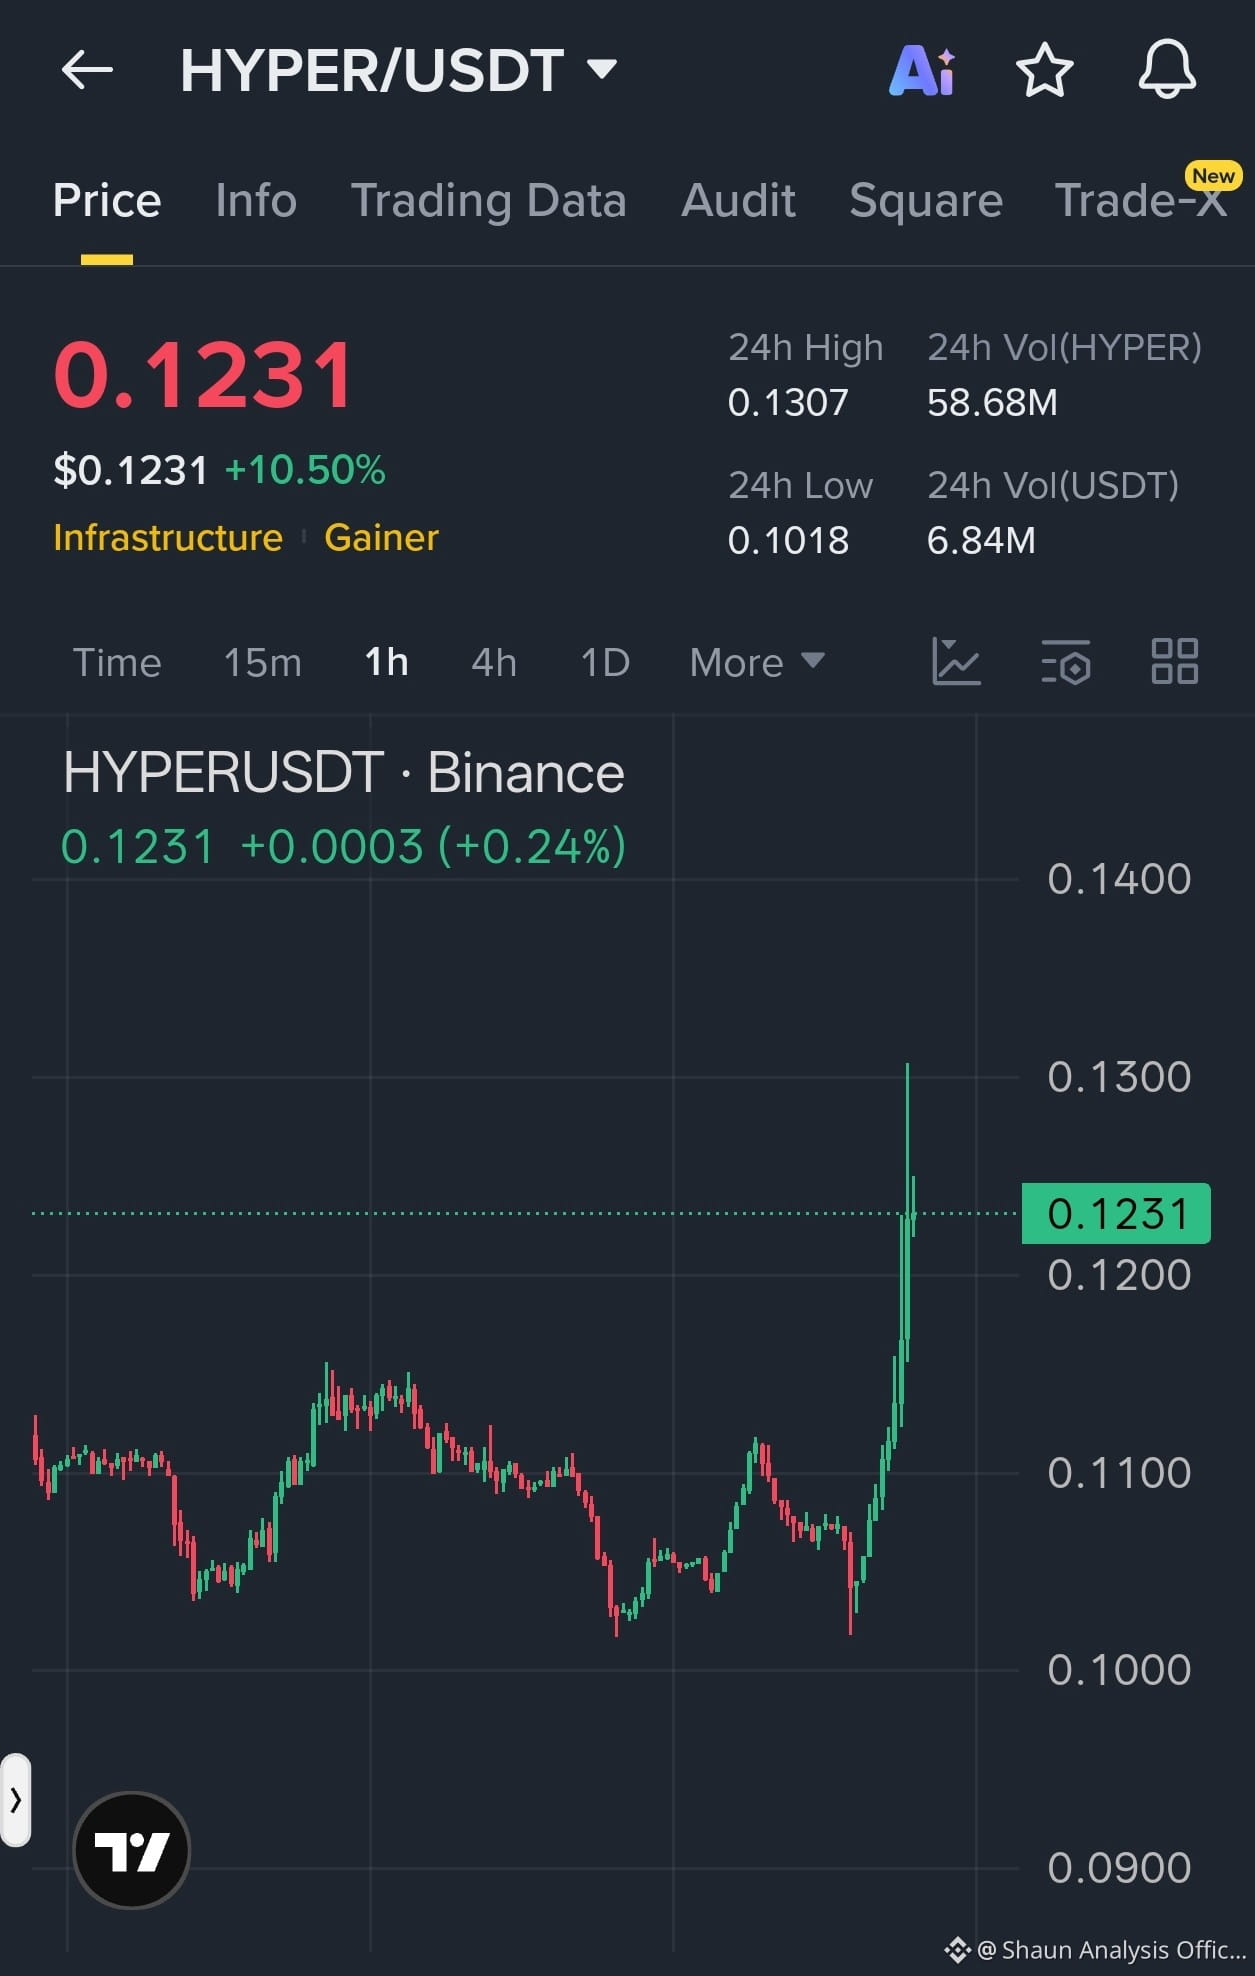
Task: Tap the 24h High value 0.1307
Action: [x=788, y=403]
